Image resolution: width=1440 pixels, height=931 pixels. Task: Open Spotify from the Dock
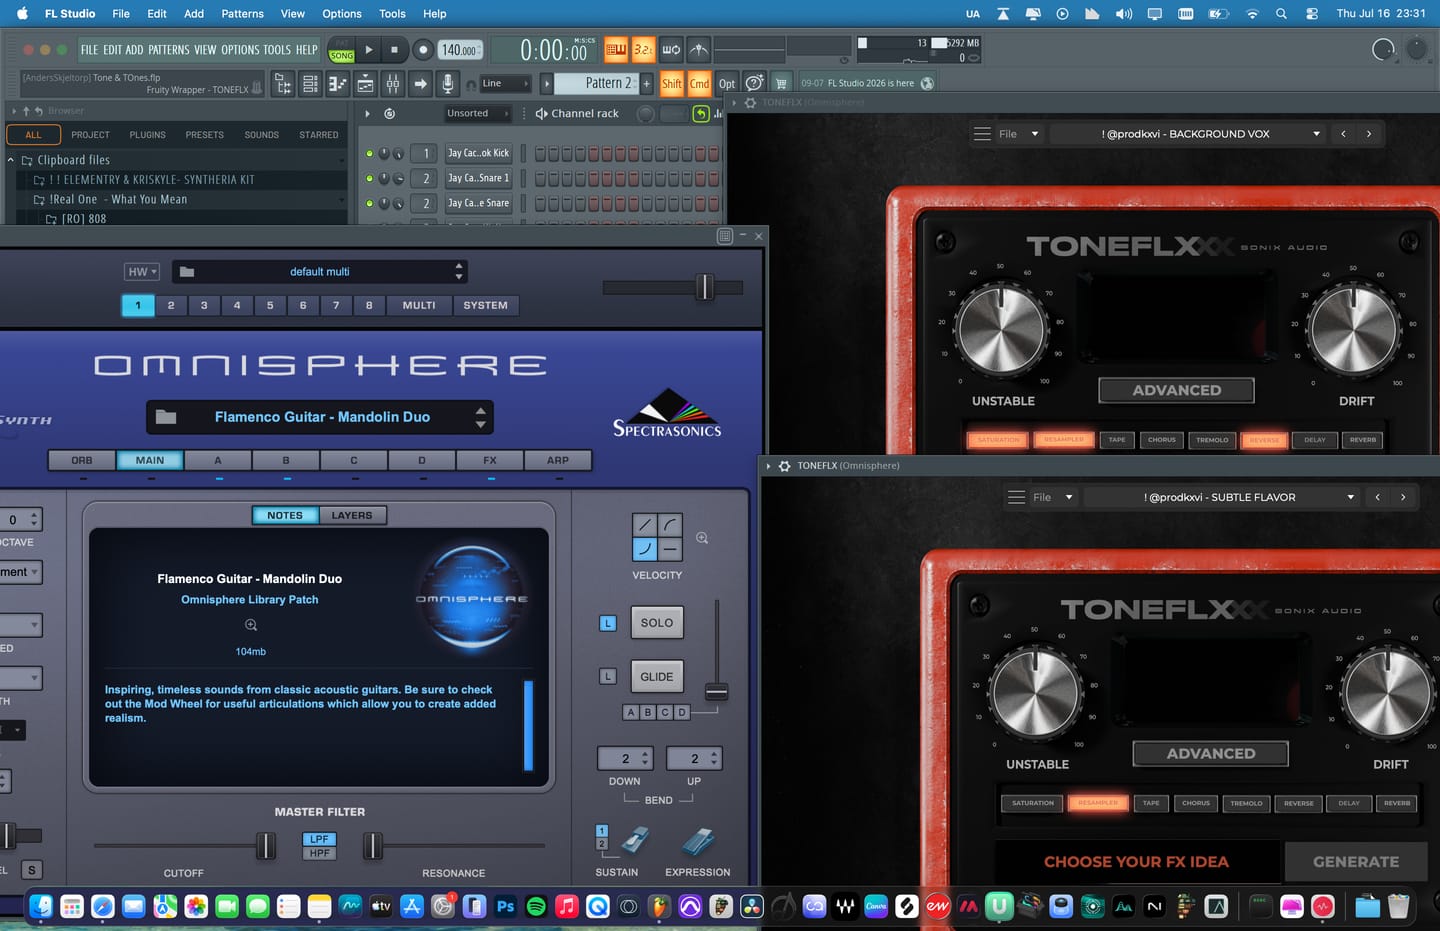click(x=536, y=906)
